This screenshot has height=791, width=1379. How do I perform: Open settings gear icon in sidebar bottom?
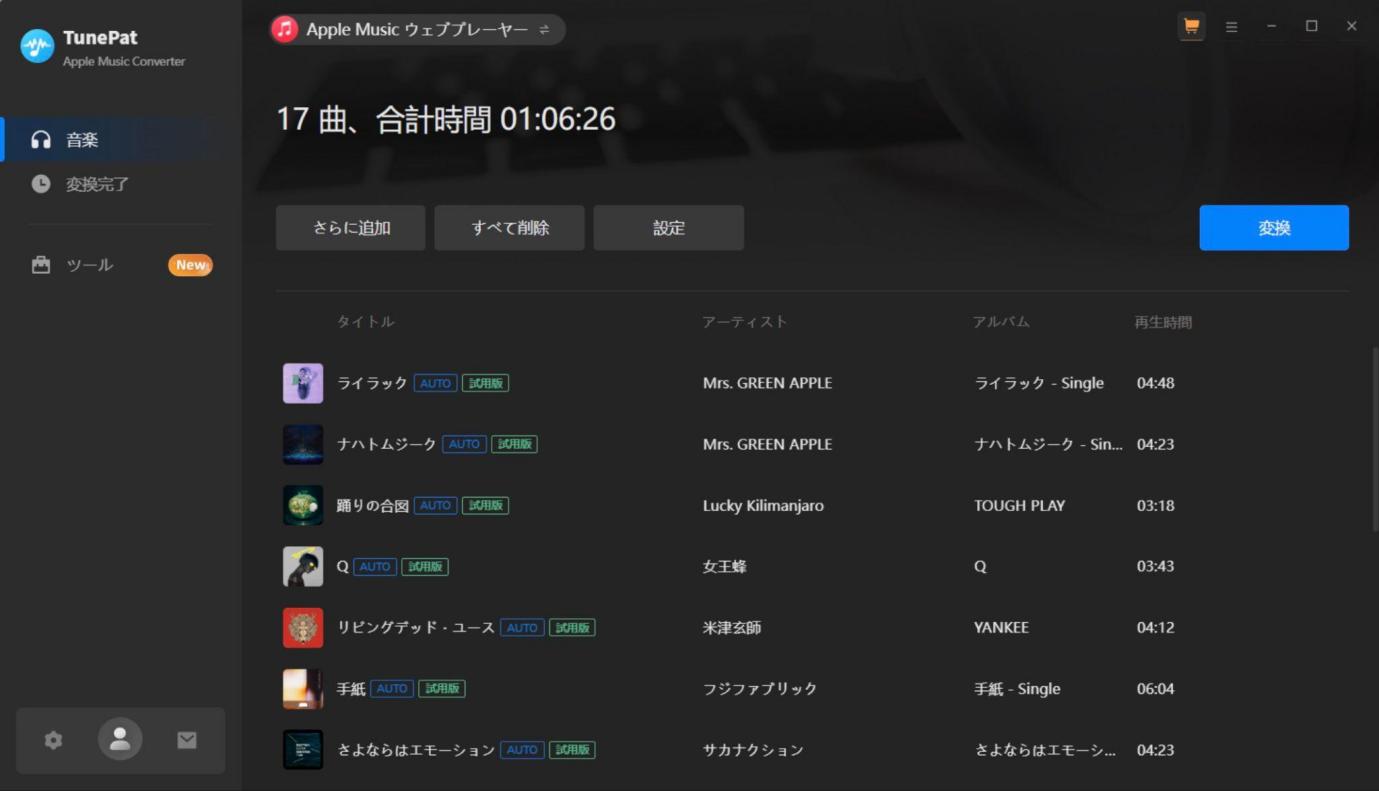coord(53,740)
